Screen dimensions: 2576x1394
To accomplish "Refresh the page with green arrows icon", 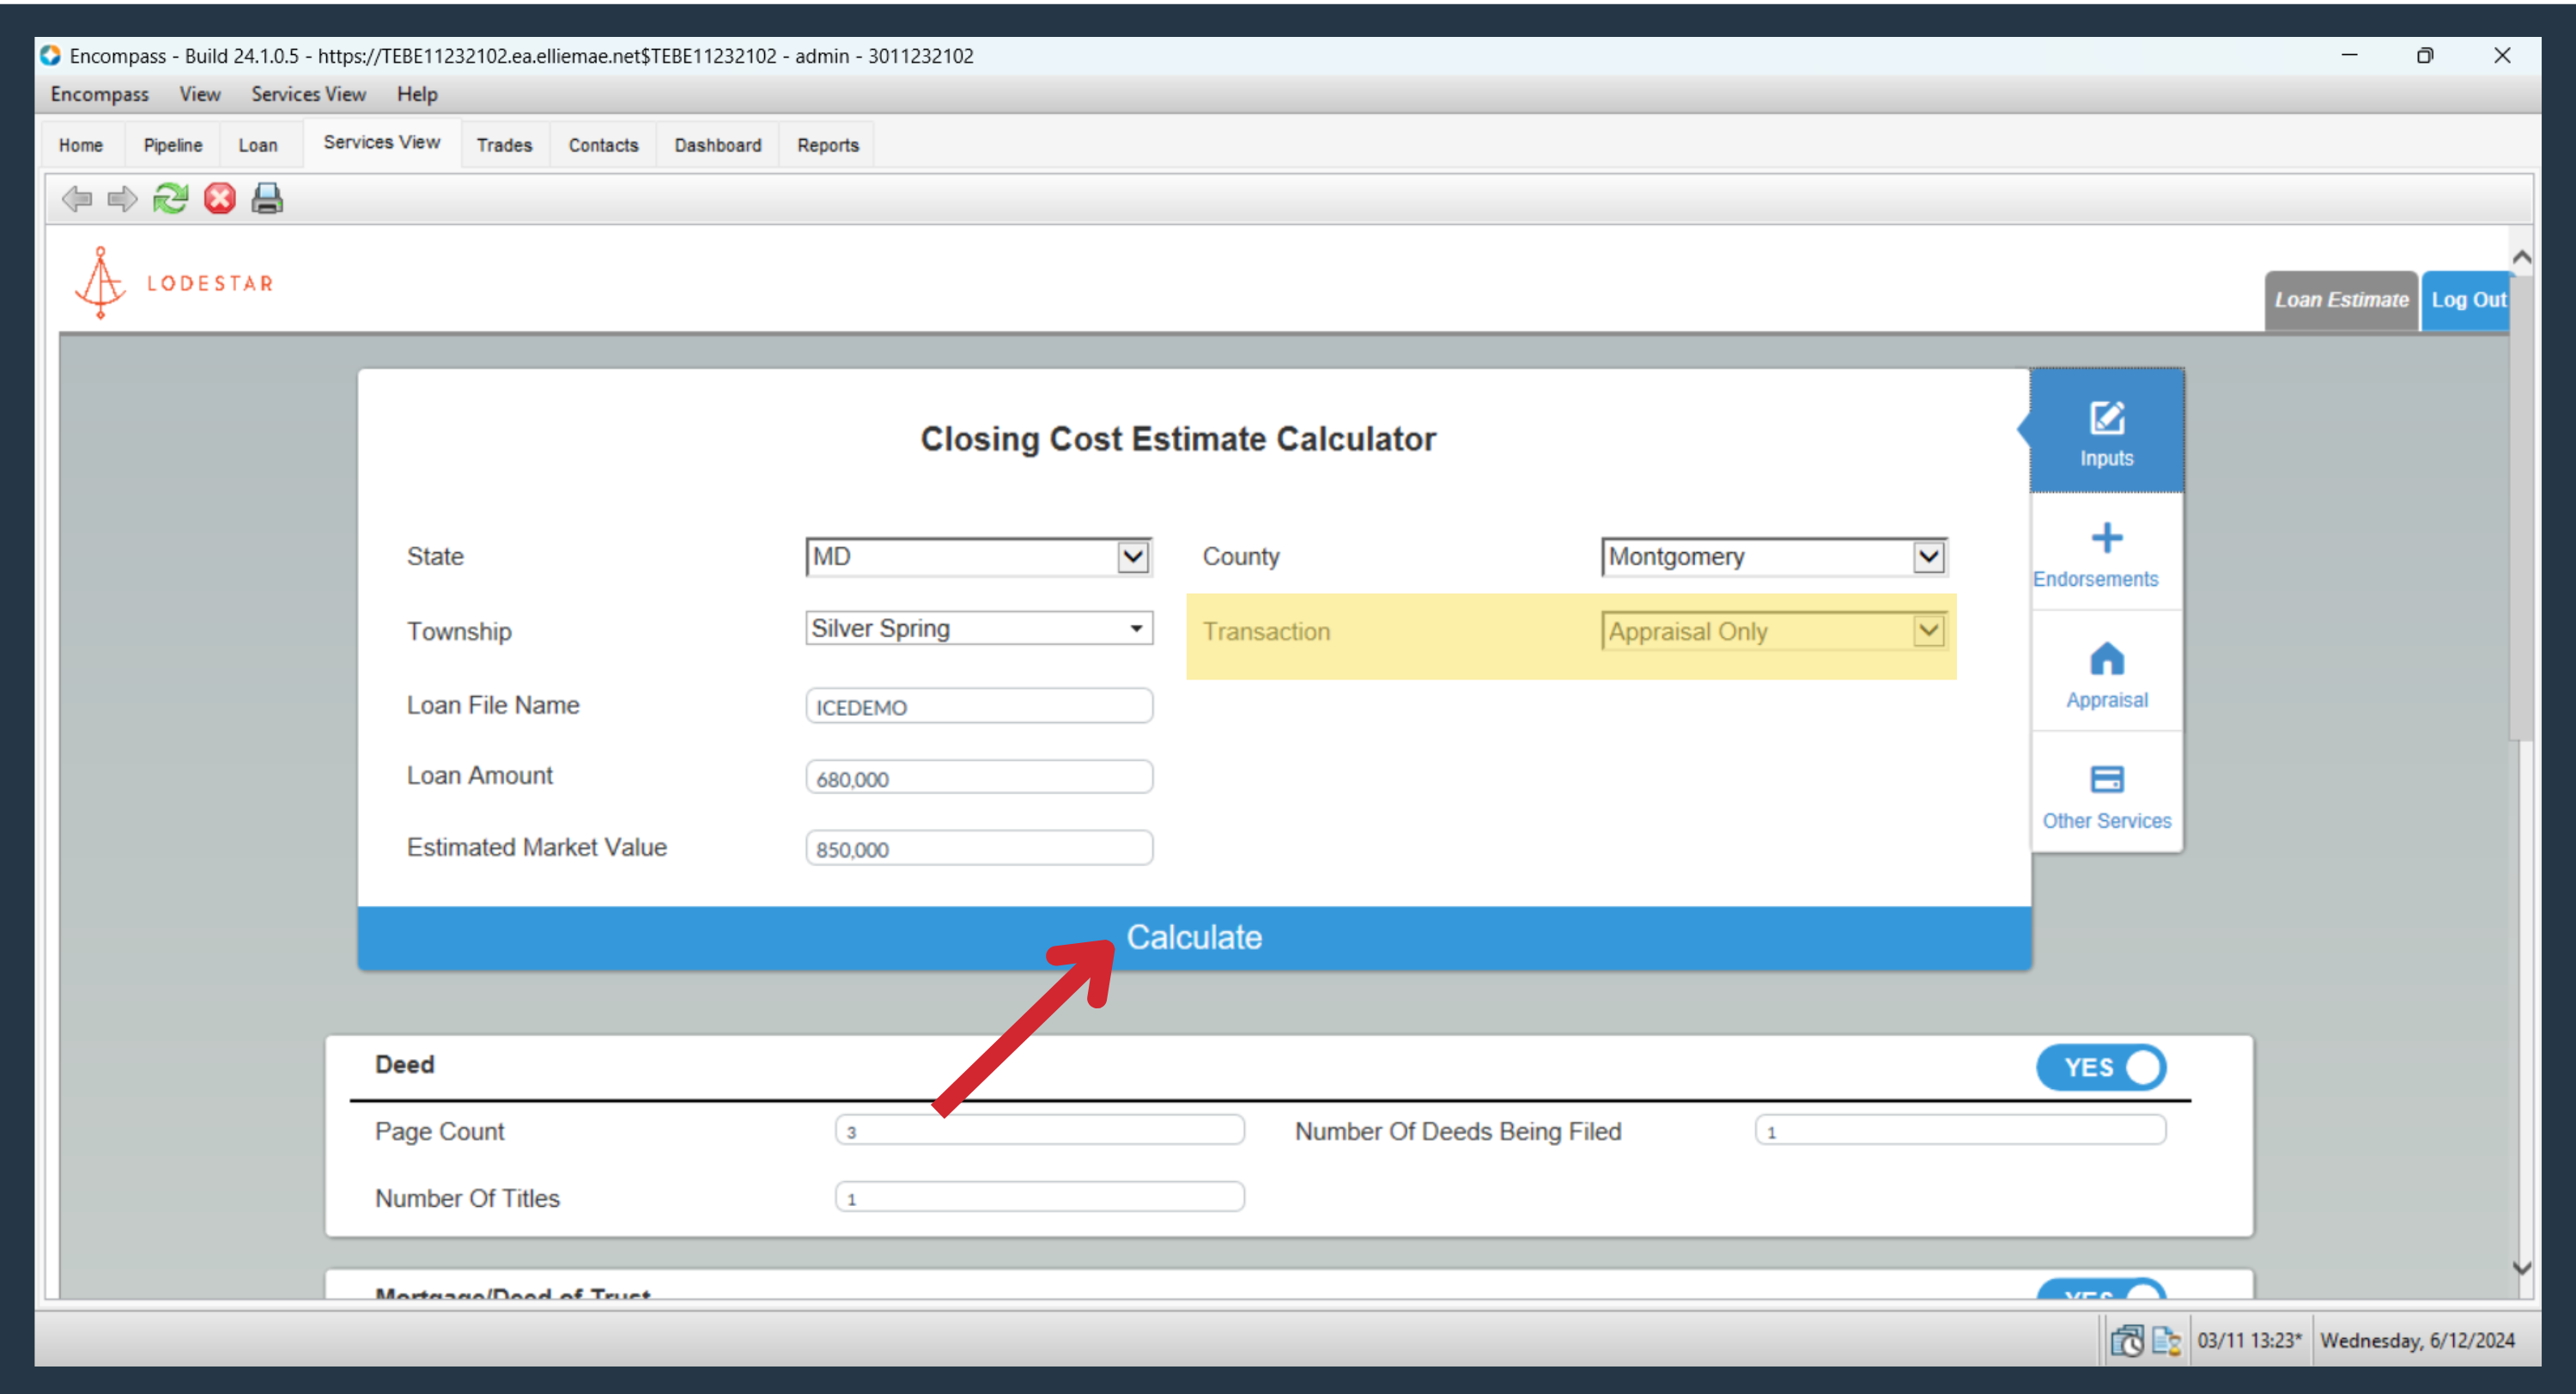I will [170, 199].
